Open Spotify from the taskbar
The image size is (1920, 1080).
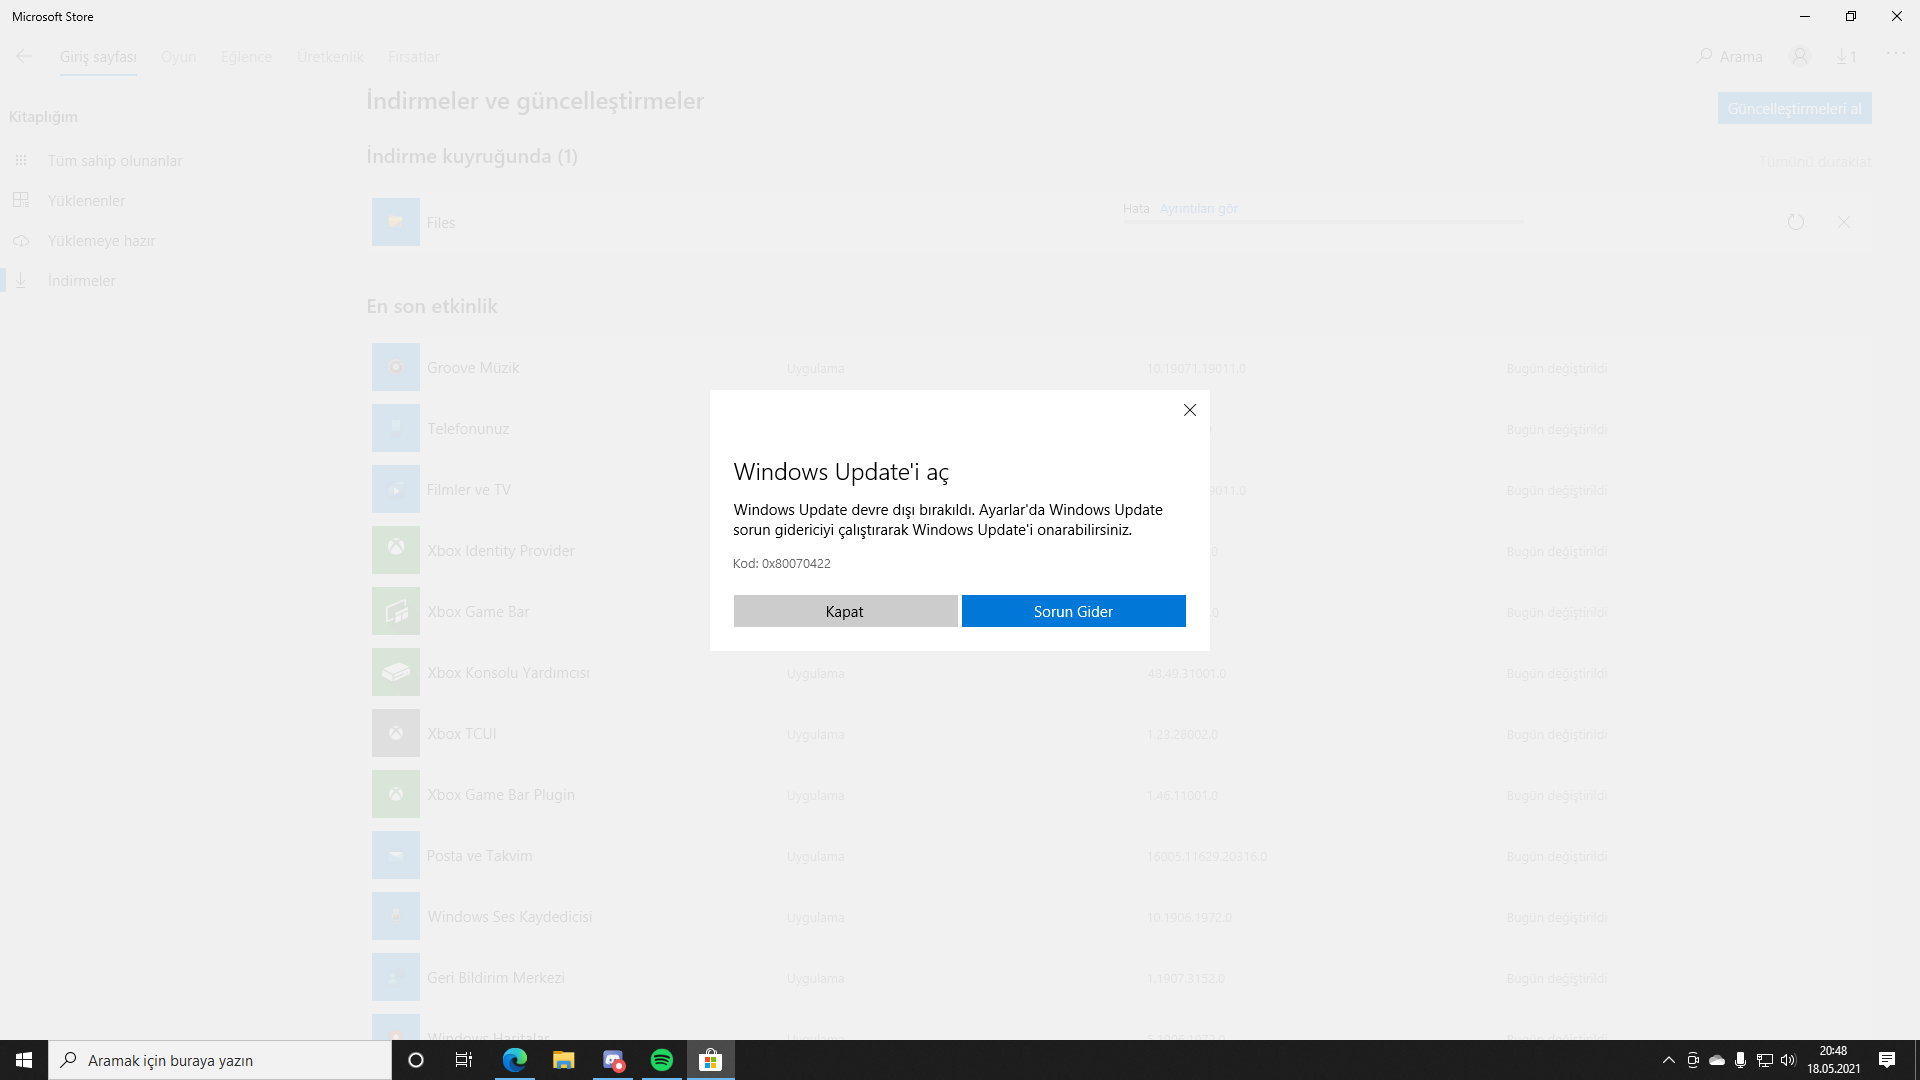tap(662, 1060)
